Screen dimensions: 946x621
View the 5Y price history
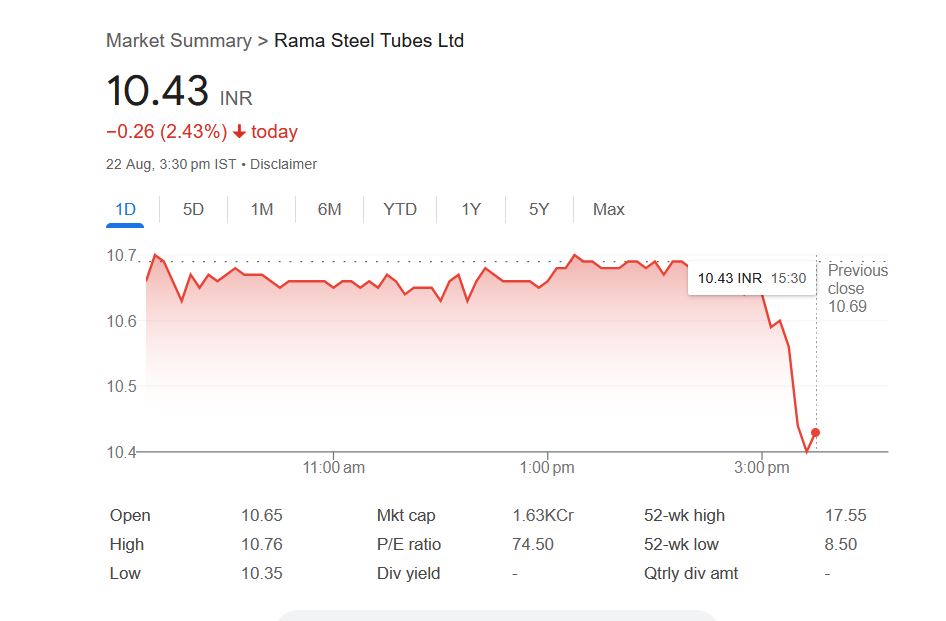[539, 209]
